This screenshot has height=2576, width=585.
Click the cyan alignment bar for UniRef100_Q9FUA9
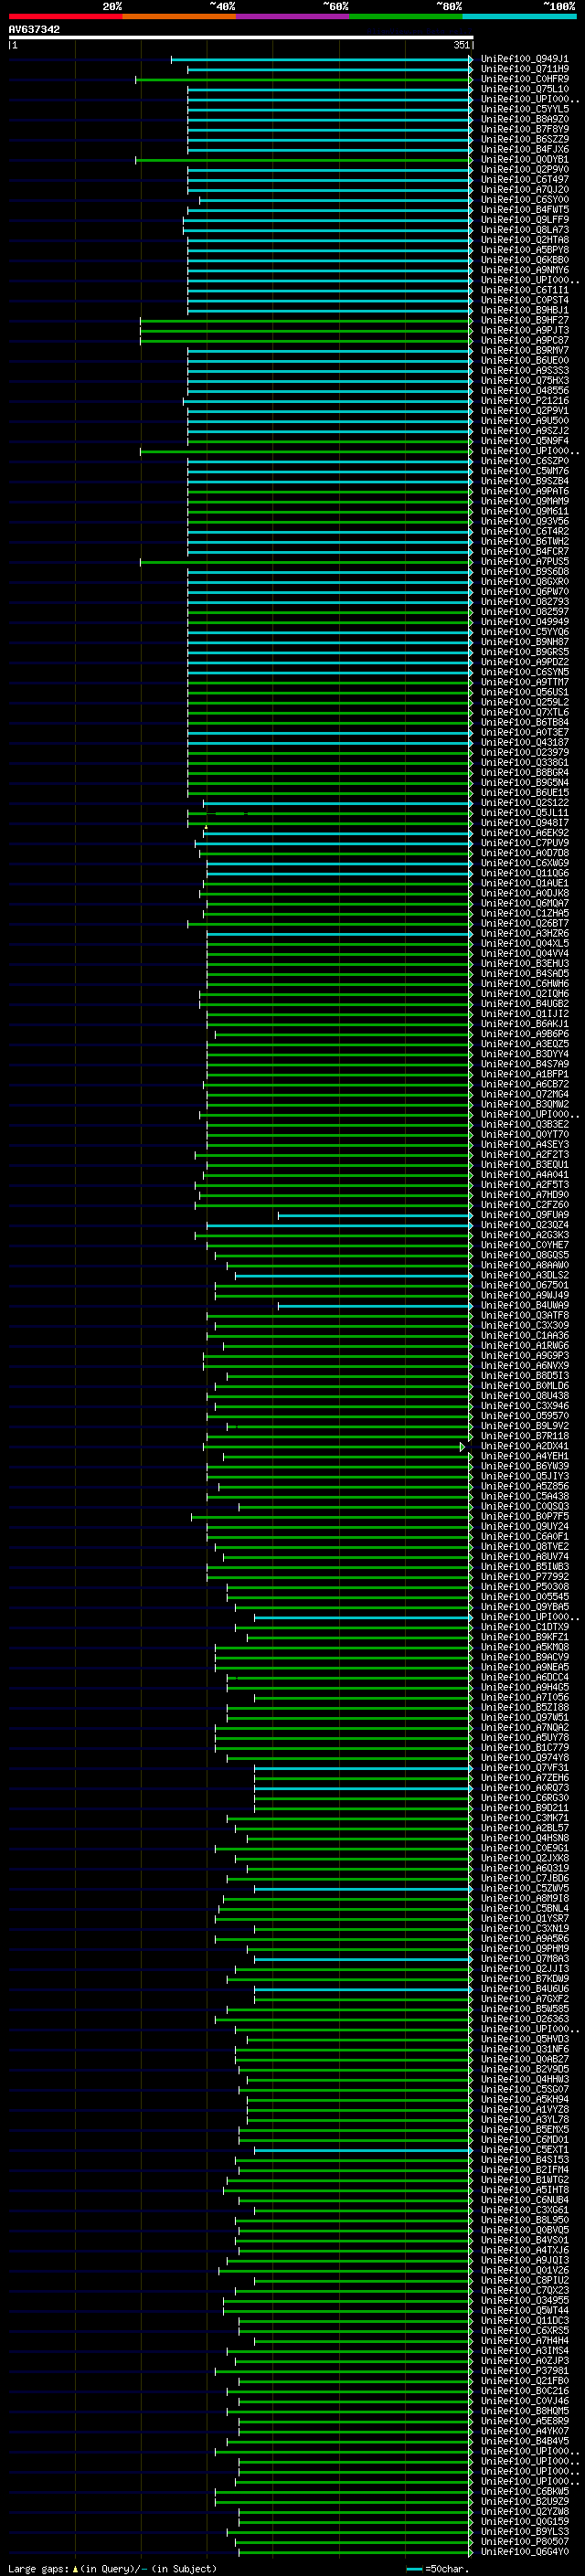point(375,1215)
